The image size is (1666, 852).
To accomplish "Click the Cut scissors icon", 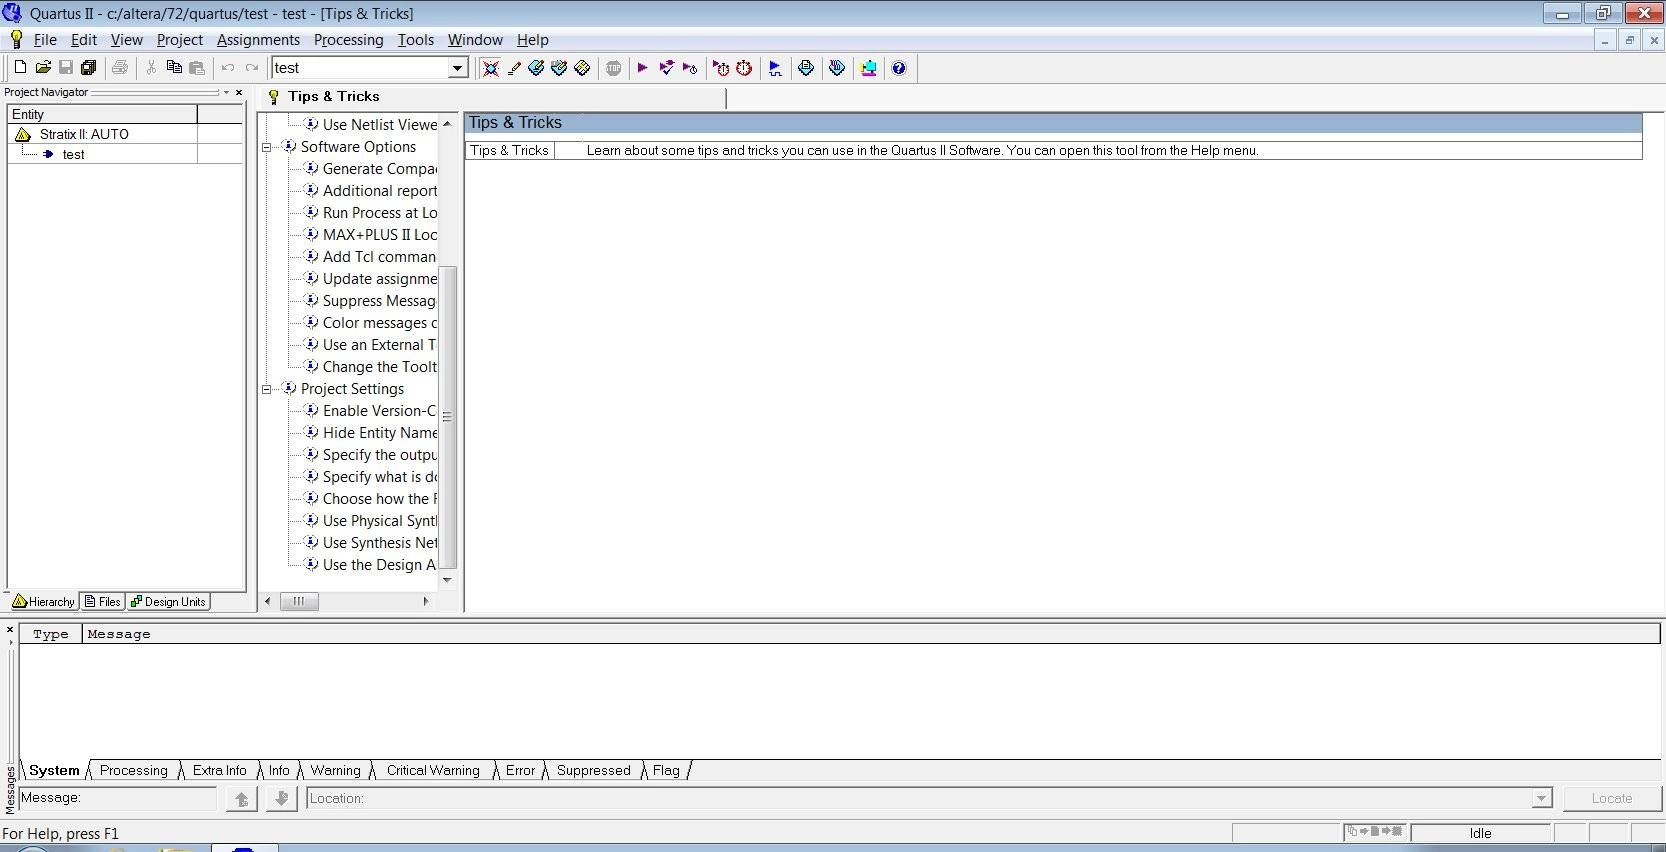I will point(151,68).
